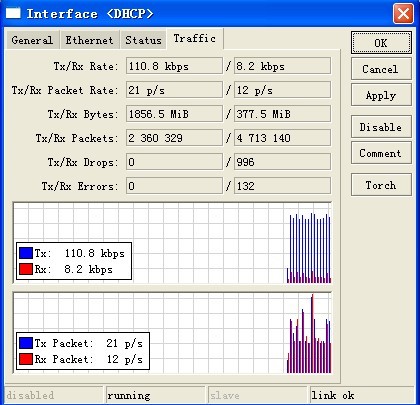Click the Tx/Rx Rate label

(x=86, y=66)
